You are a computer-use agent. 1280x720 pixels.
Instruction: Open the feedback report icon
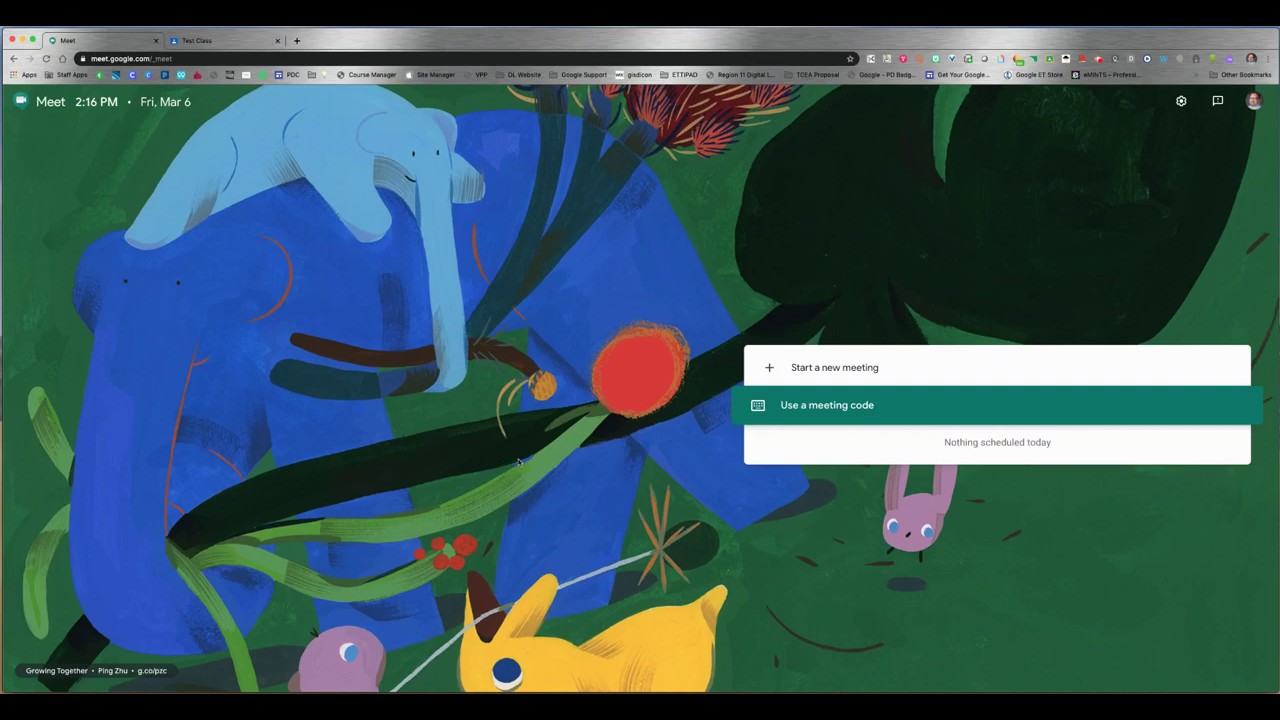pos(1217,101)
